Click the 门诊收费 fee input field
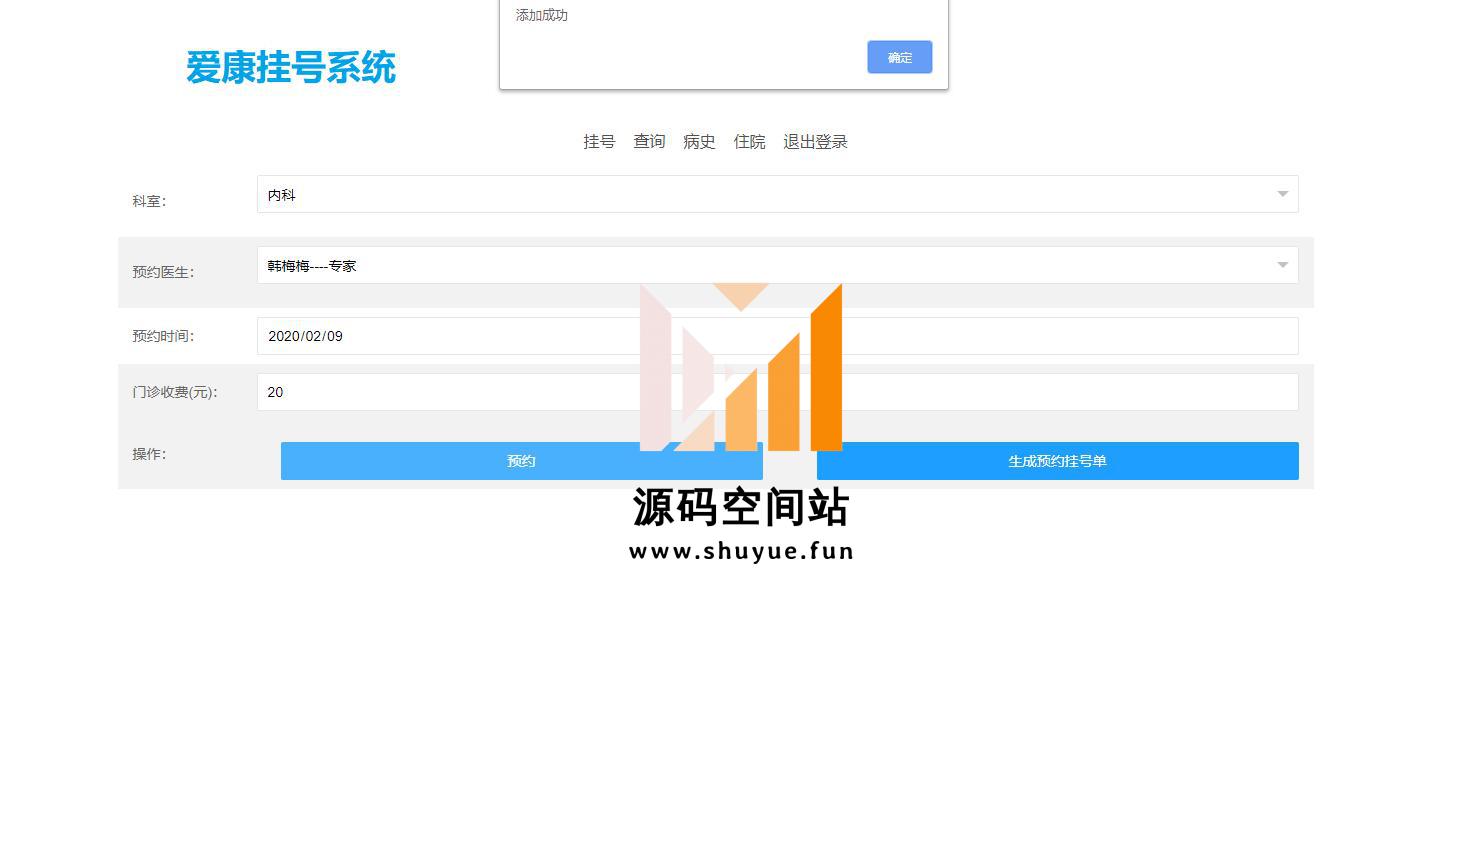The image size is (1482, 849). tap(777, 392)
